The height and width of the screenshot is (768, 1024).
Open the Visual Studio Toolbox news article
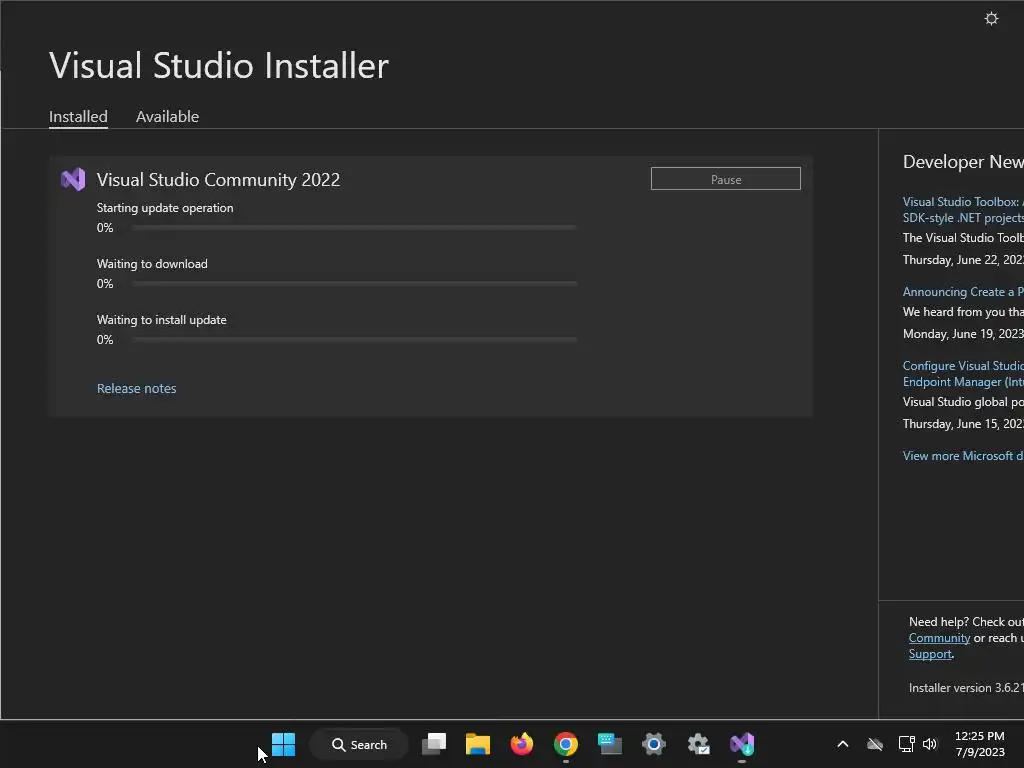pyautogui.click(x=963, y=210)
